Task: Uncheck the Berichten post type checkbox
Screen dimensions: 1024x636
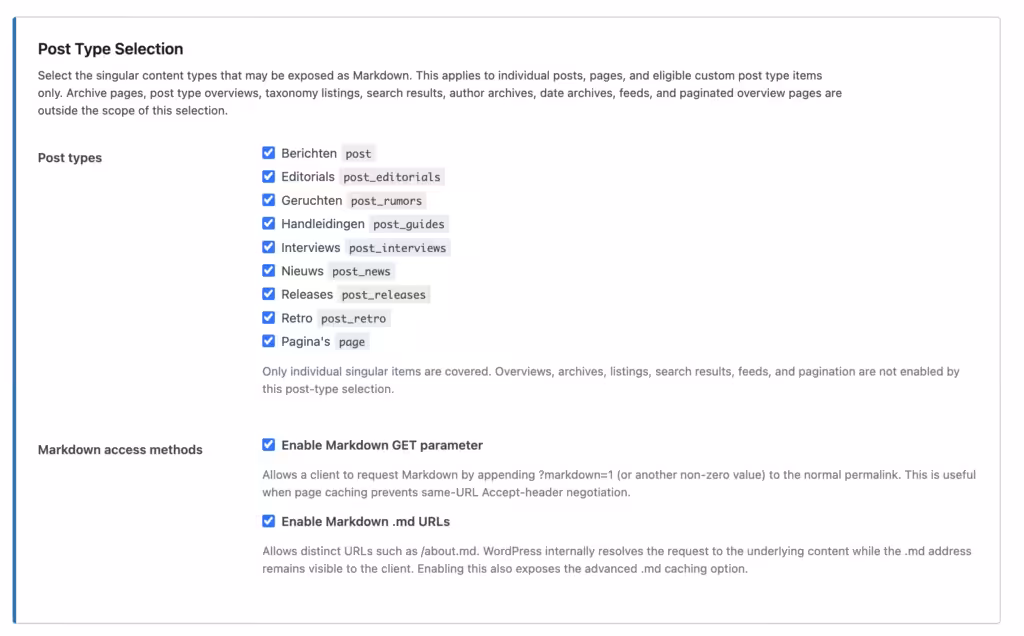Action: [x=268, y=153]
